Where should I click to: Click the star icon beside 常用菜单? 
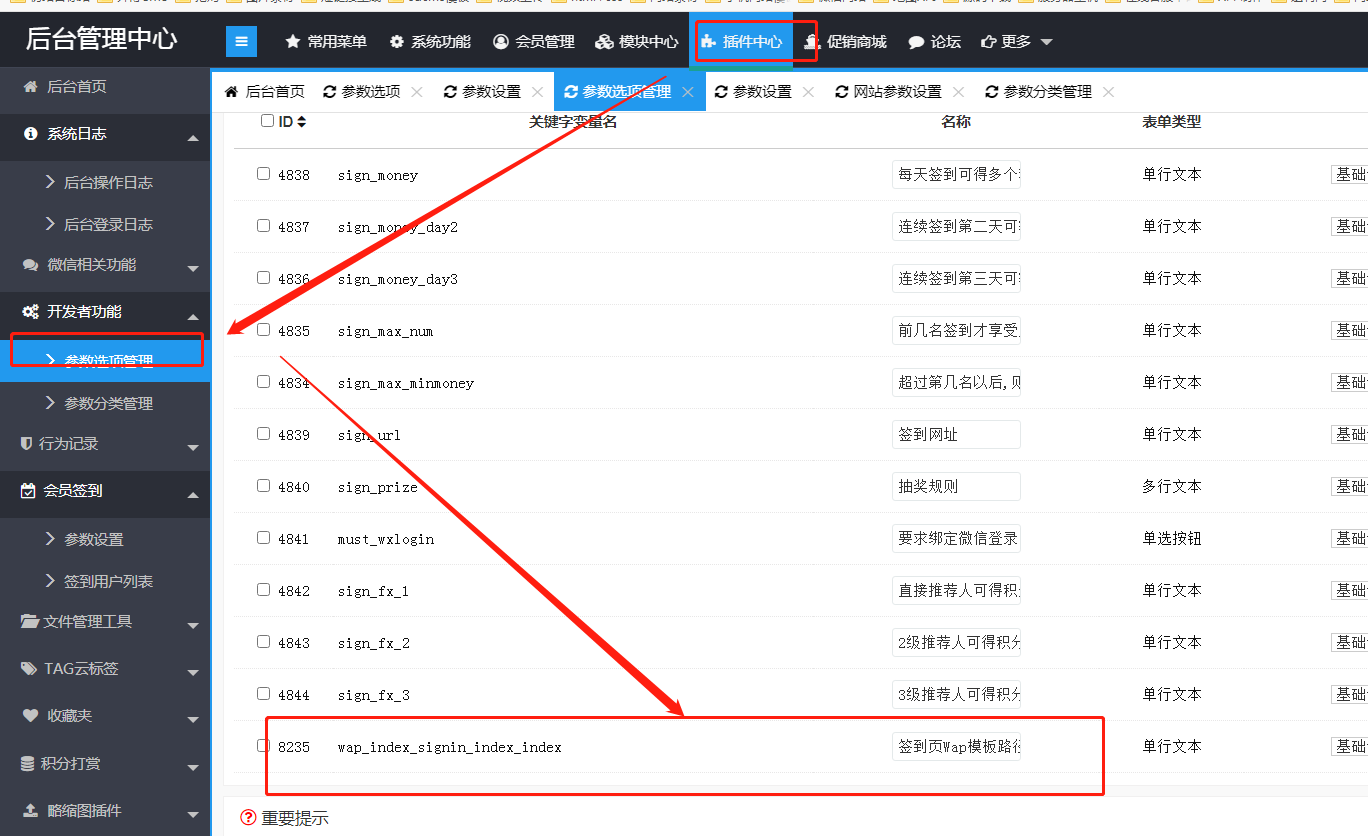[293, 42]
